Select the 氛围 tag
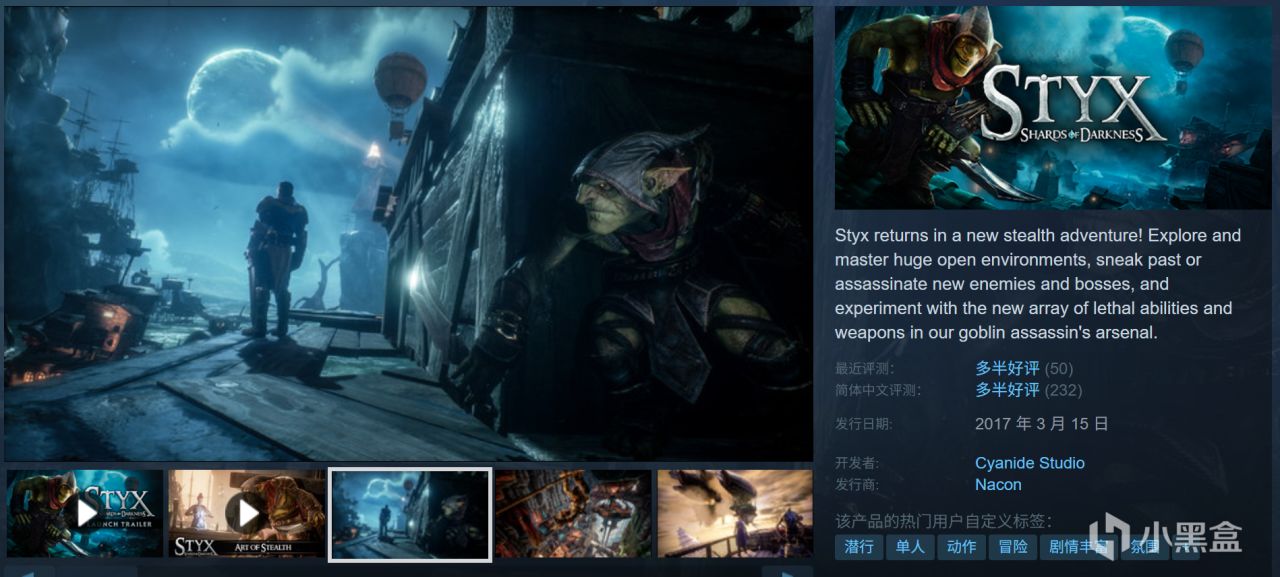 point(1144,547)
